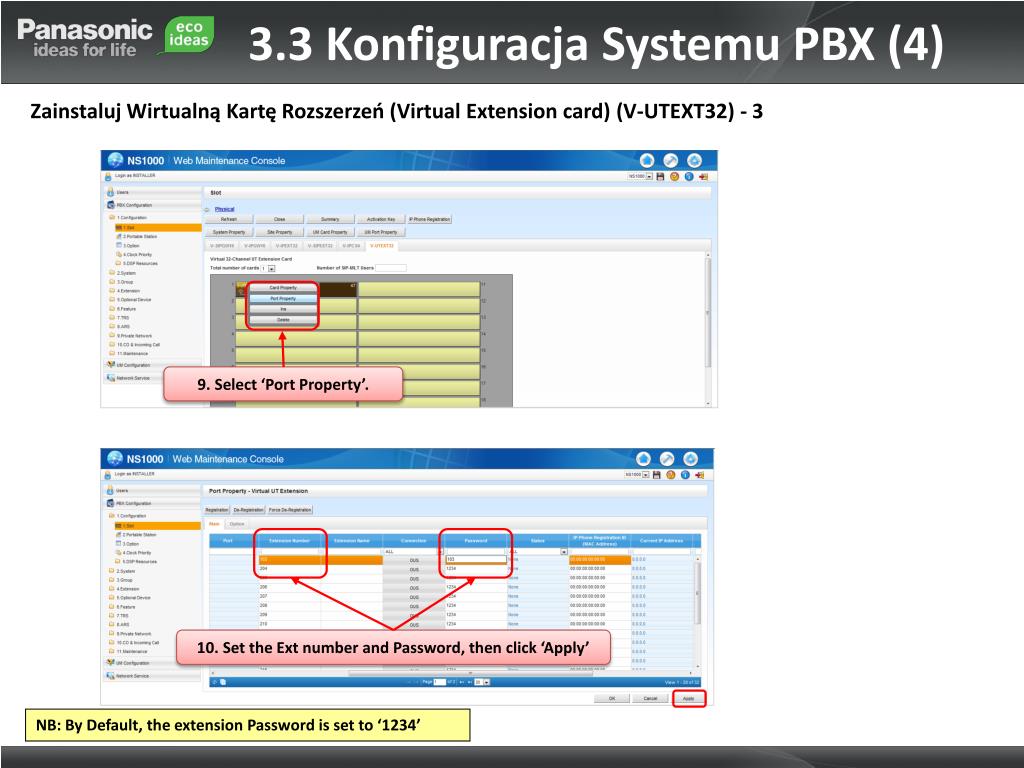Screen dimensions: 1024x768
Task: Click the OK button in Port Property console
Action: (612, 698)
